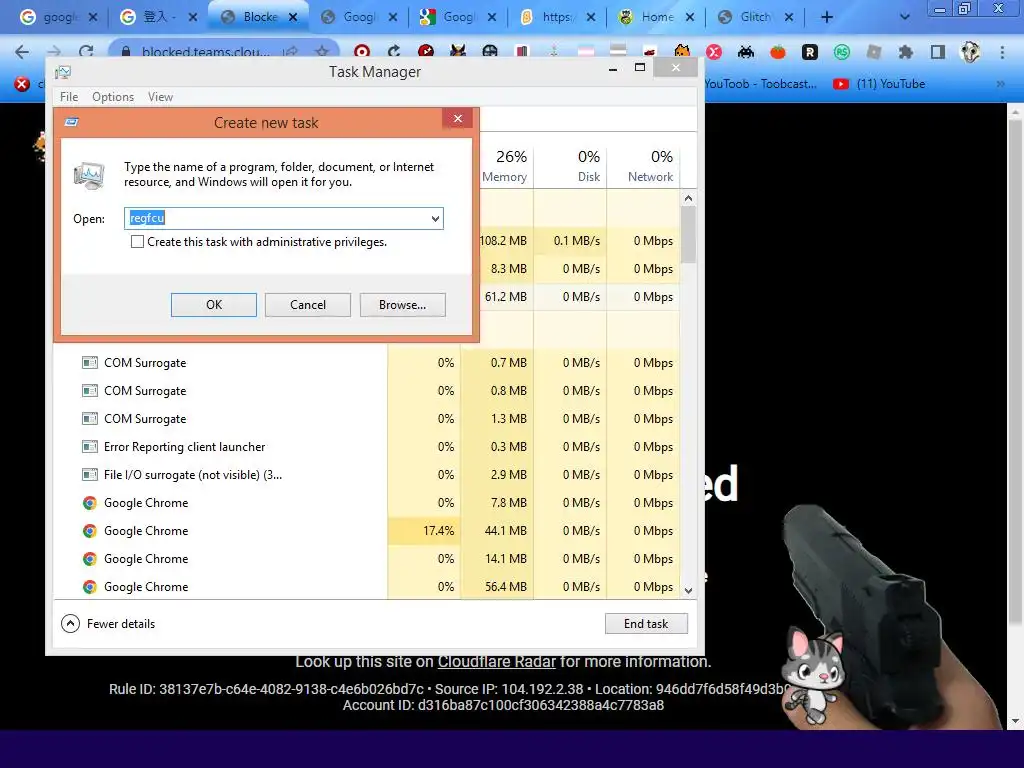This screenshot has width=1024, height=768.
Task: Click the YouTube bookmark icon
Action: coord(840,84)
